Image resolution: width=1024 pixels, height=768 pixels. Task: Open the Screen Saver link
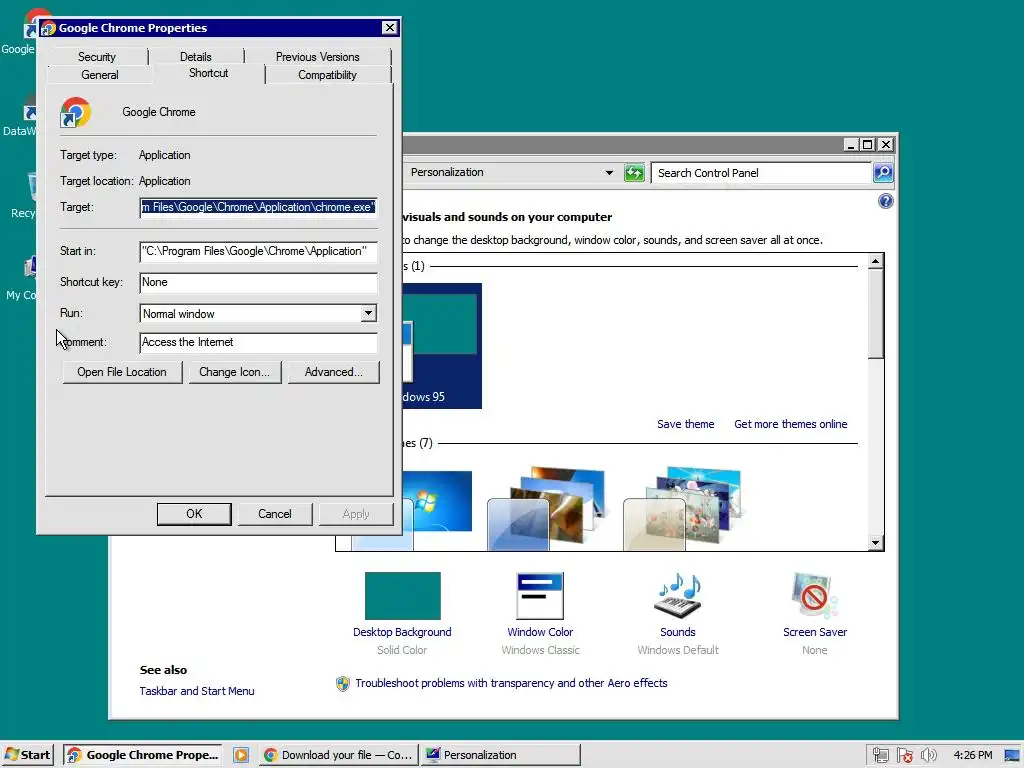point(814,632)
